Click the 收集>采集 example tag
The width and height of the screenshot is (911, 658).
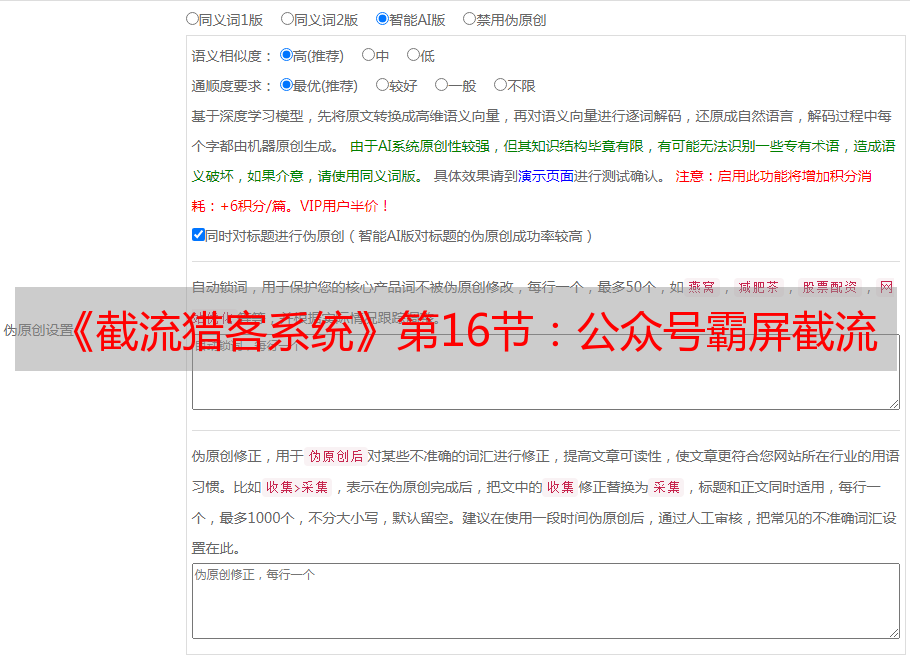[297, 487]
